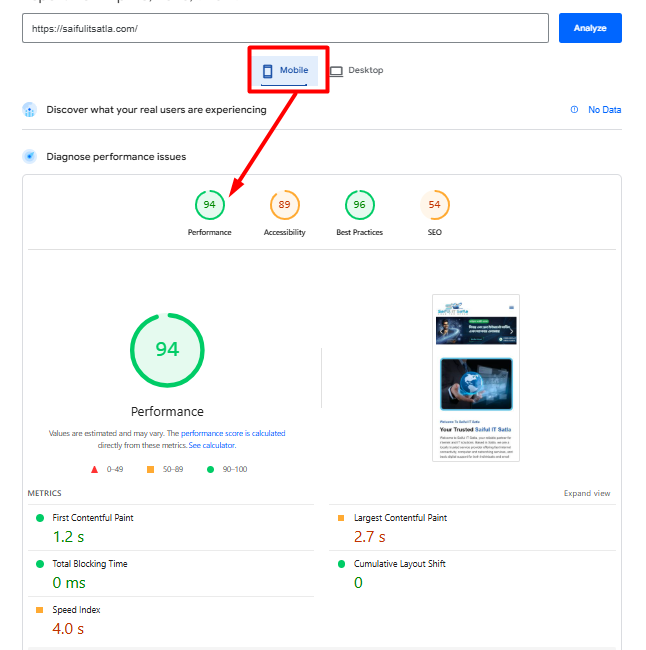Click the Diagnose performance issues icon
646x650 pixels.
[30, 156]
